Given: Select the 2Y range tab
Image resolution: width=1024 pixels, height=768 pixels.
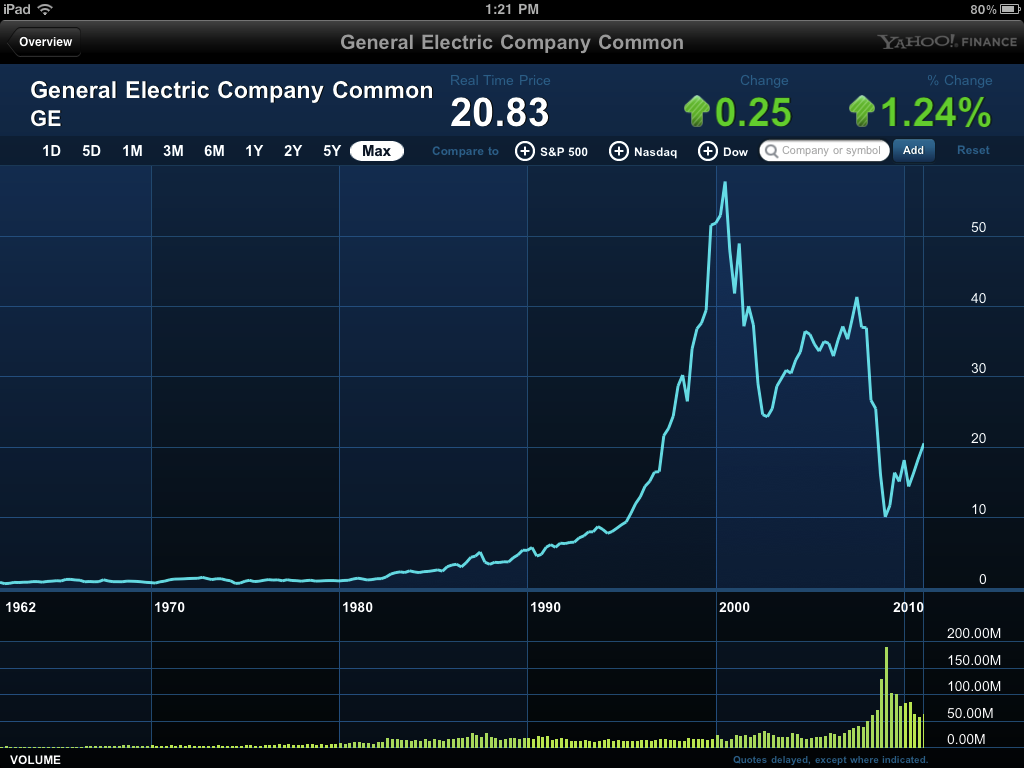Looking at the screenshot, I should coord(292,150).
